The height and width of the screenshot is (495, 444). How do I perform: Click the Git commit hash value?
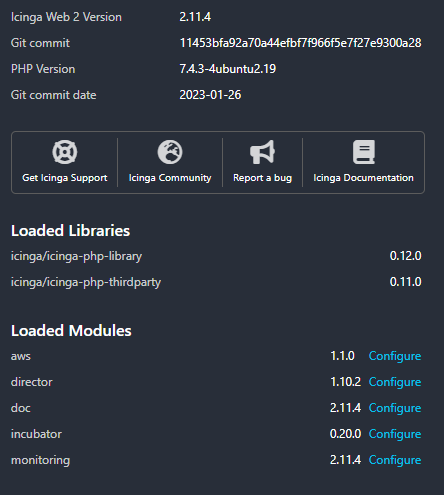pyautogui.click(x=300, y=43)
